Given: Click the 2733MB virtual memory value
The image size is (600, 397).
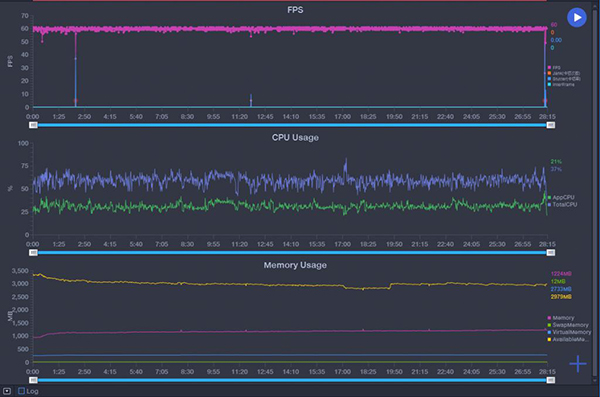Looking at the screenshot, I should tap(561, 289).
